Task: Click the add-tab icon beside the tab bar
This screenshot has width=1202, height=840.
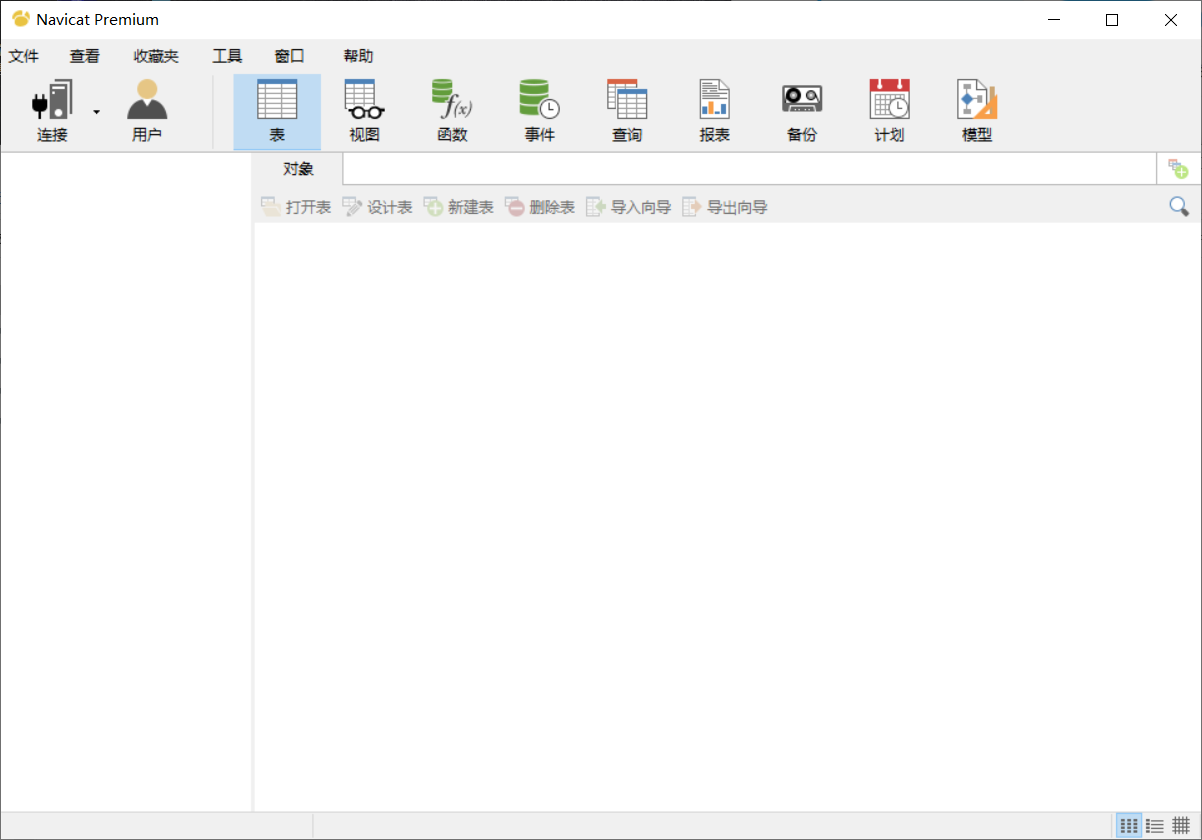Action: click(x=1178, y=169)
